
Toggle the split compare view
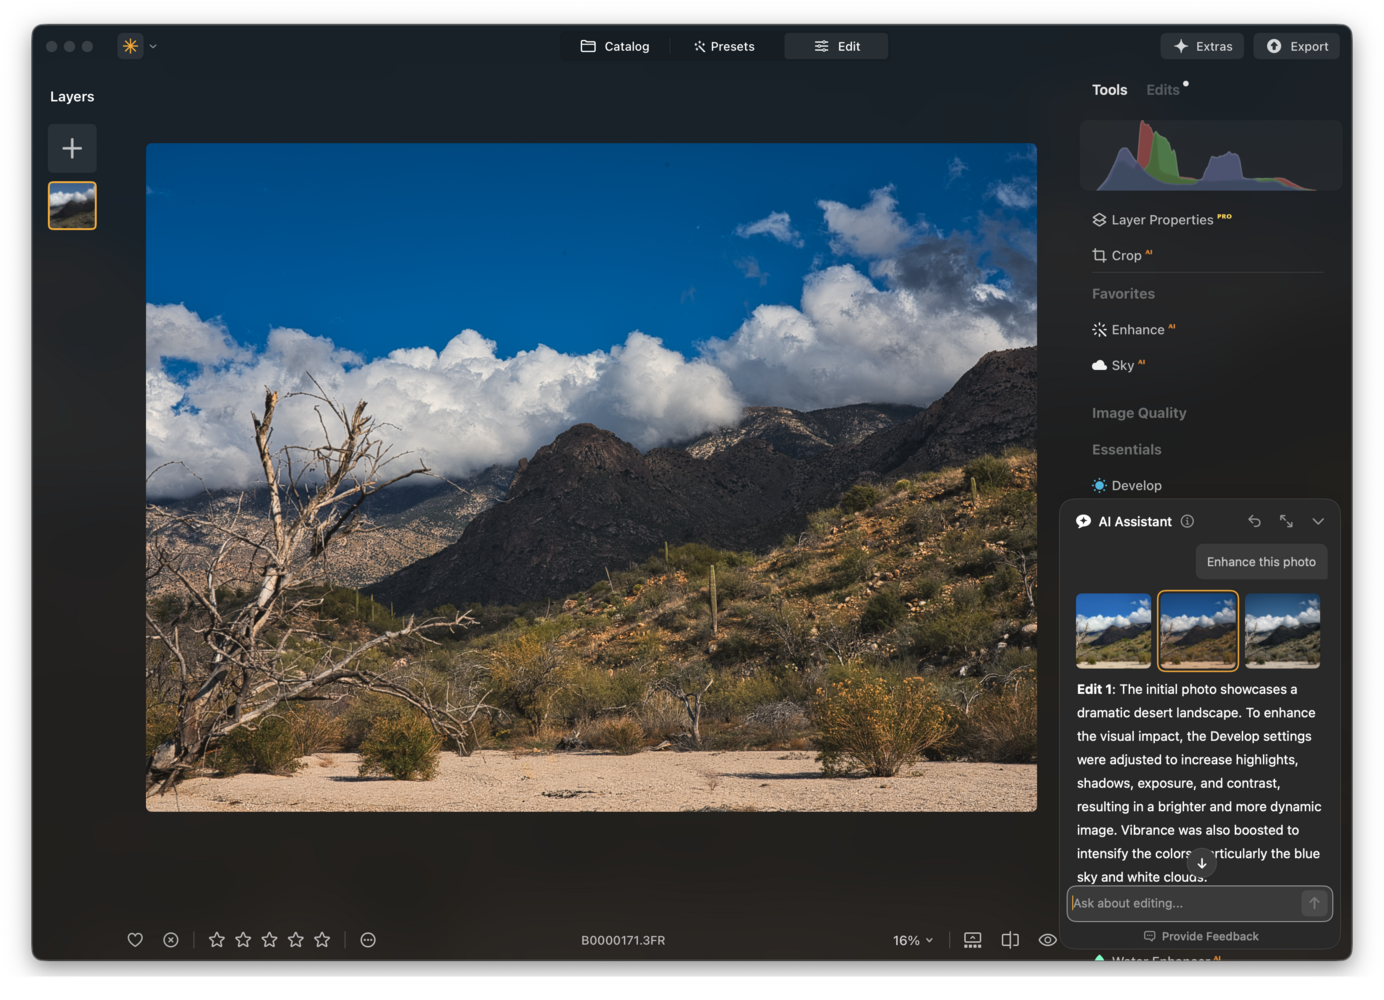[1010, 940]
